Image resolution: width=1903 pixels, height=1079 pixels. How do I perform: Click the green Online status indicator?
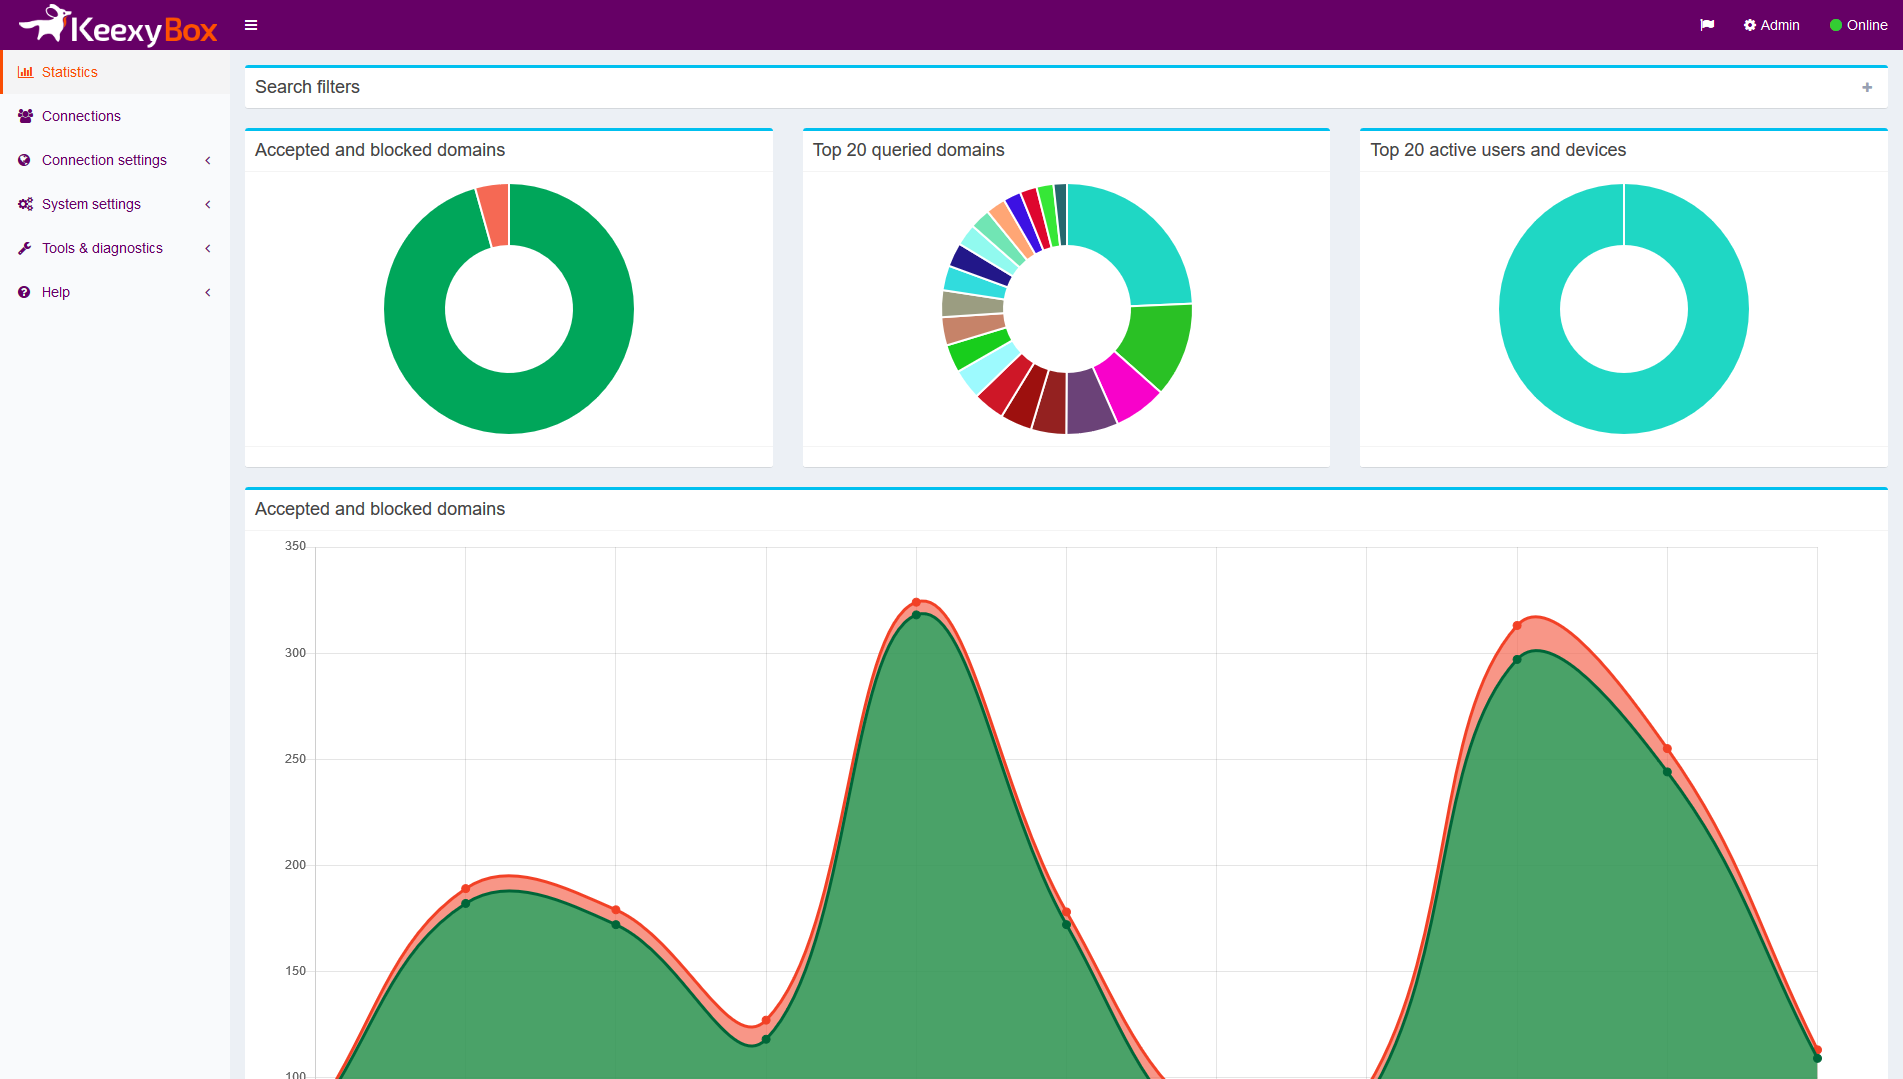click(1835, 25)
